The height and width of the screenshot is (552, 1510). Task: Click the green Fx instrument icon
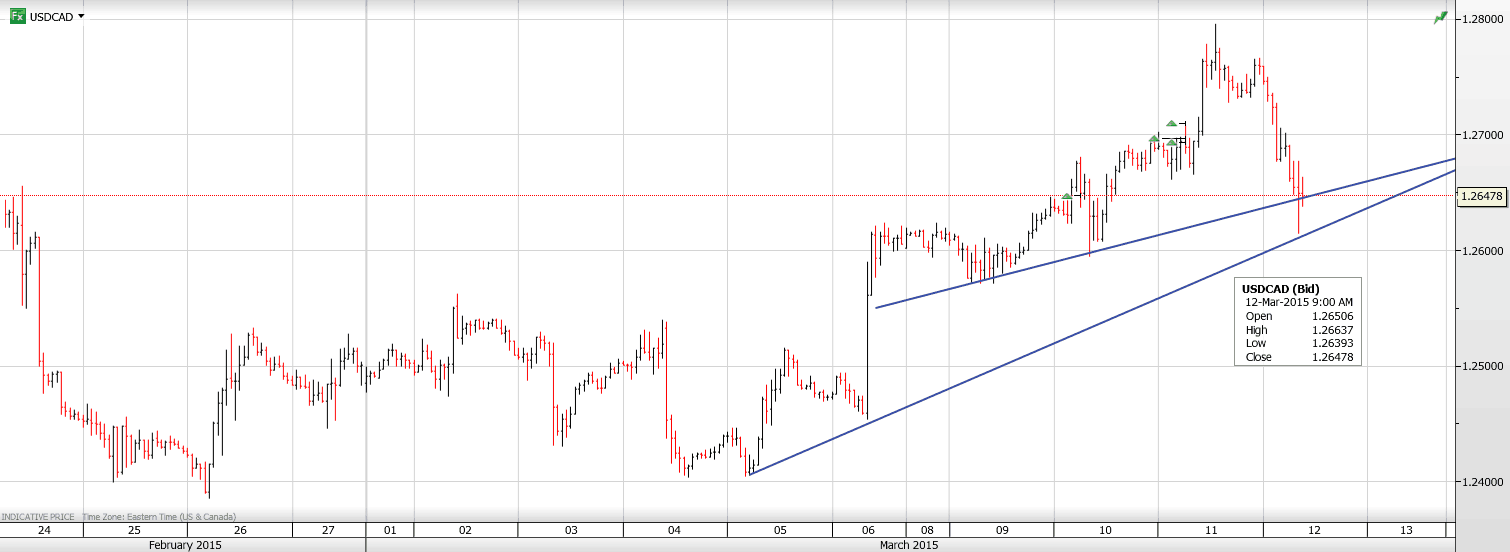[x=17, y=17]
